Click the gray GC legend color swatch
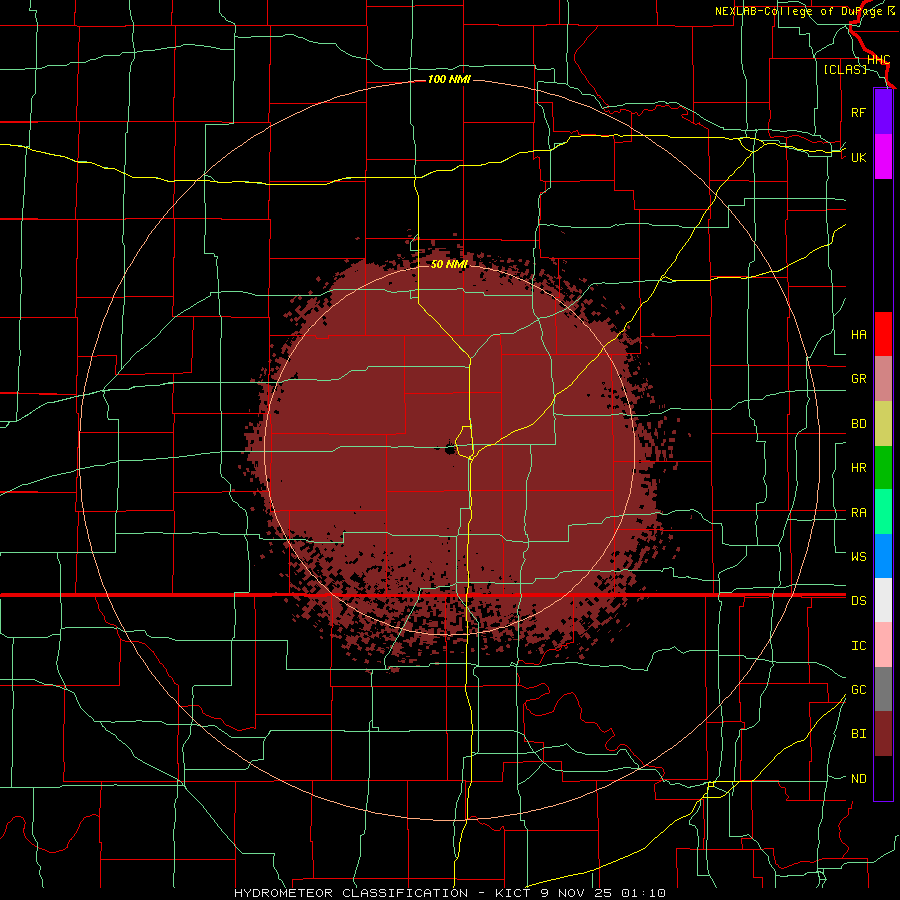 [x=883, y=689]
